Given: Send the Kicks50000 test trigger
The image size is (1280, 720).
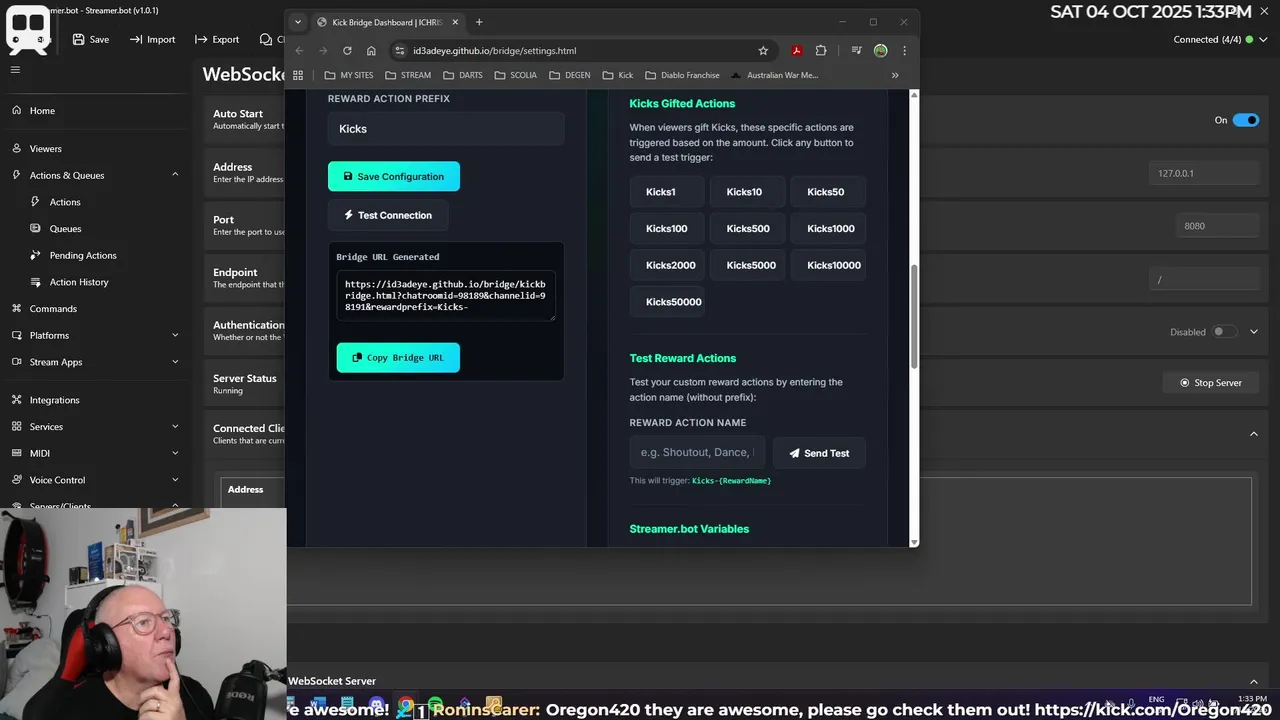Looking at the screenshot, I should pyautogui.click(x=667, y=302).
